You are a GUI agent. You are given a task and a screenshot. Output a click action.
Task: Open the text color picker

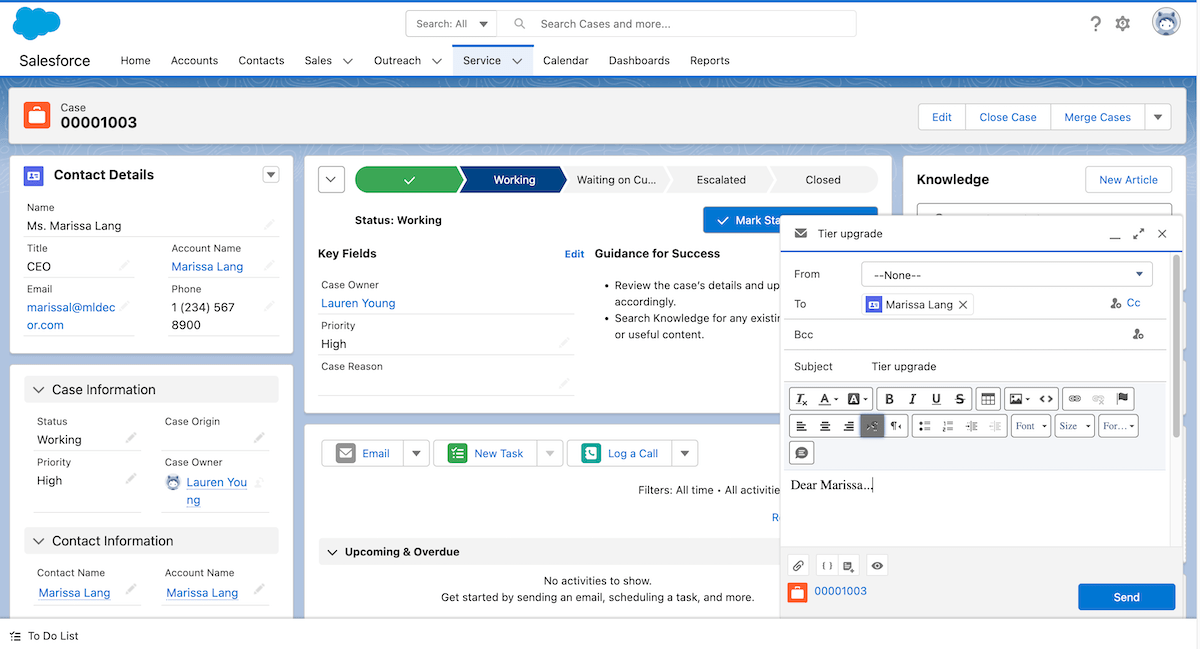point(829,399)
